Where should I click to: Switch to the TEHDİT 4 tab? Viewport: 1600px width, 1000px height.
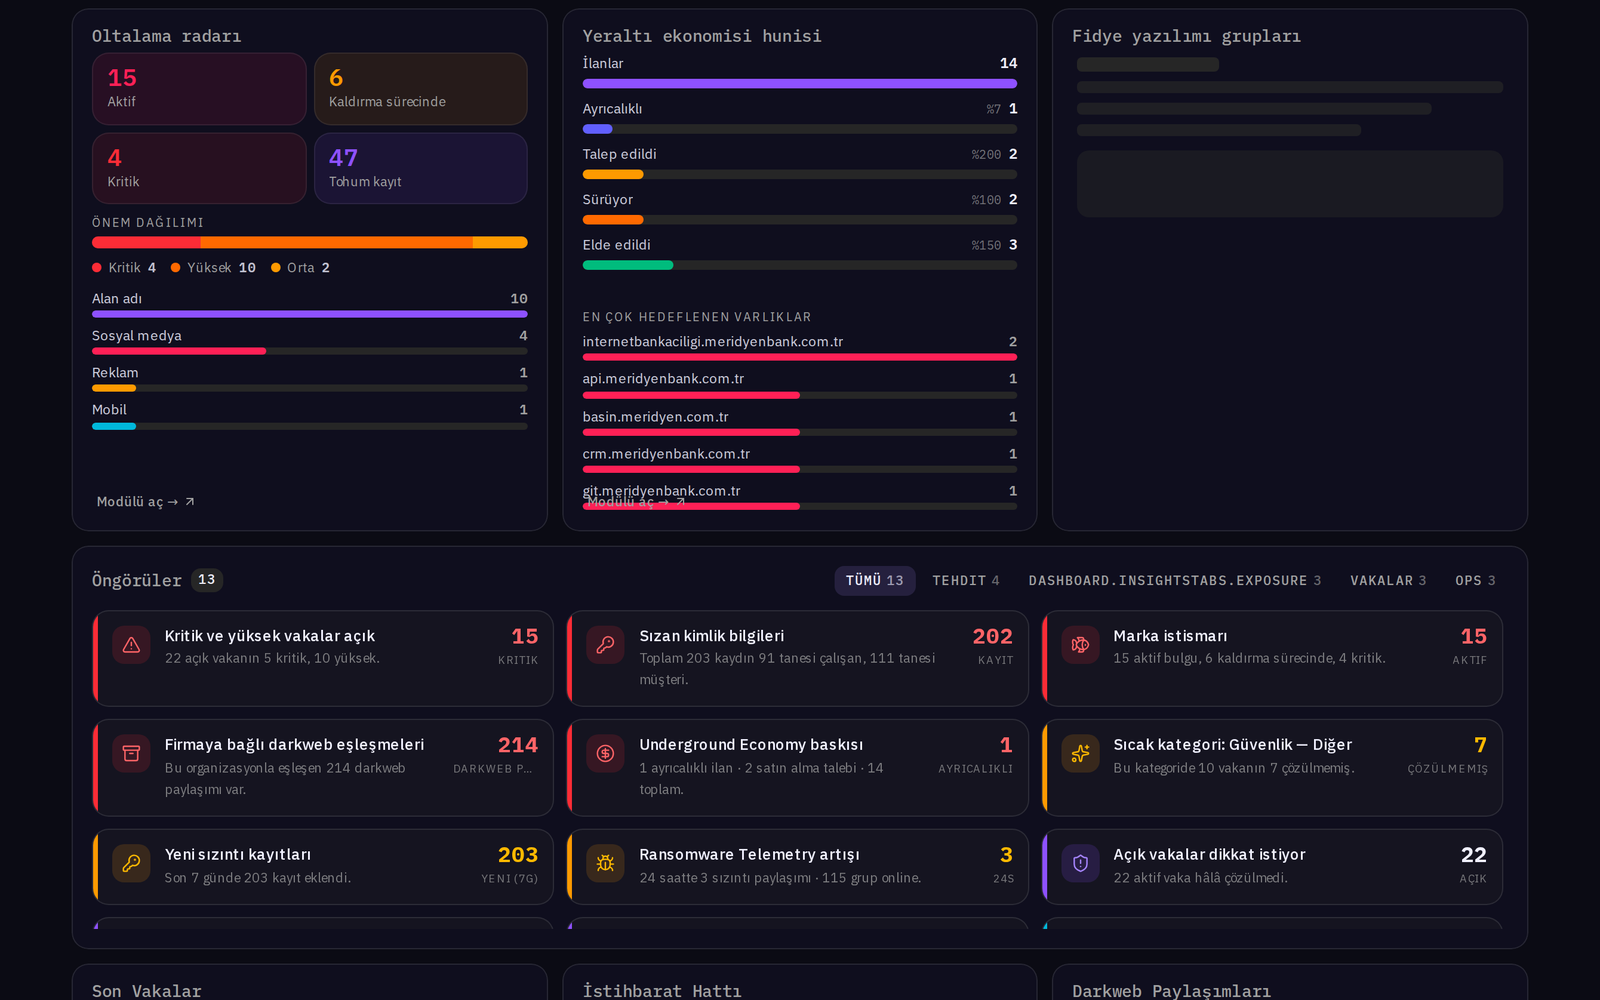[x=966, y=581]
